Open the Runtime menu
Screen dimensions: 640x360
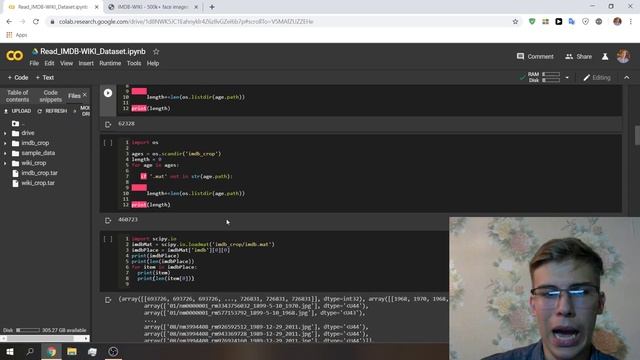click(x=110, y=63)
